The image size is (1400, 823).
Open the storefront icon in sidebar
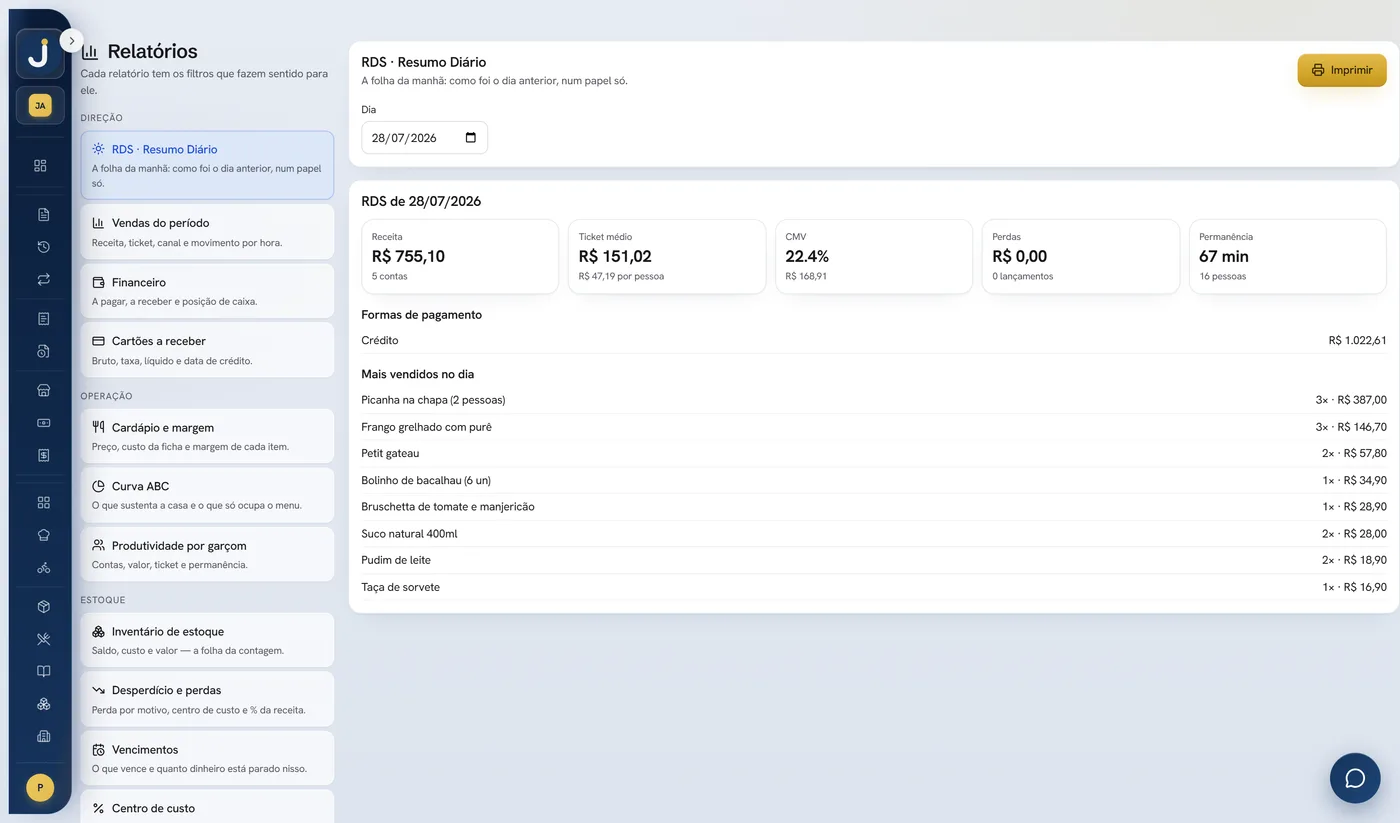click(43, 390)
